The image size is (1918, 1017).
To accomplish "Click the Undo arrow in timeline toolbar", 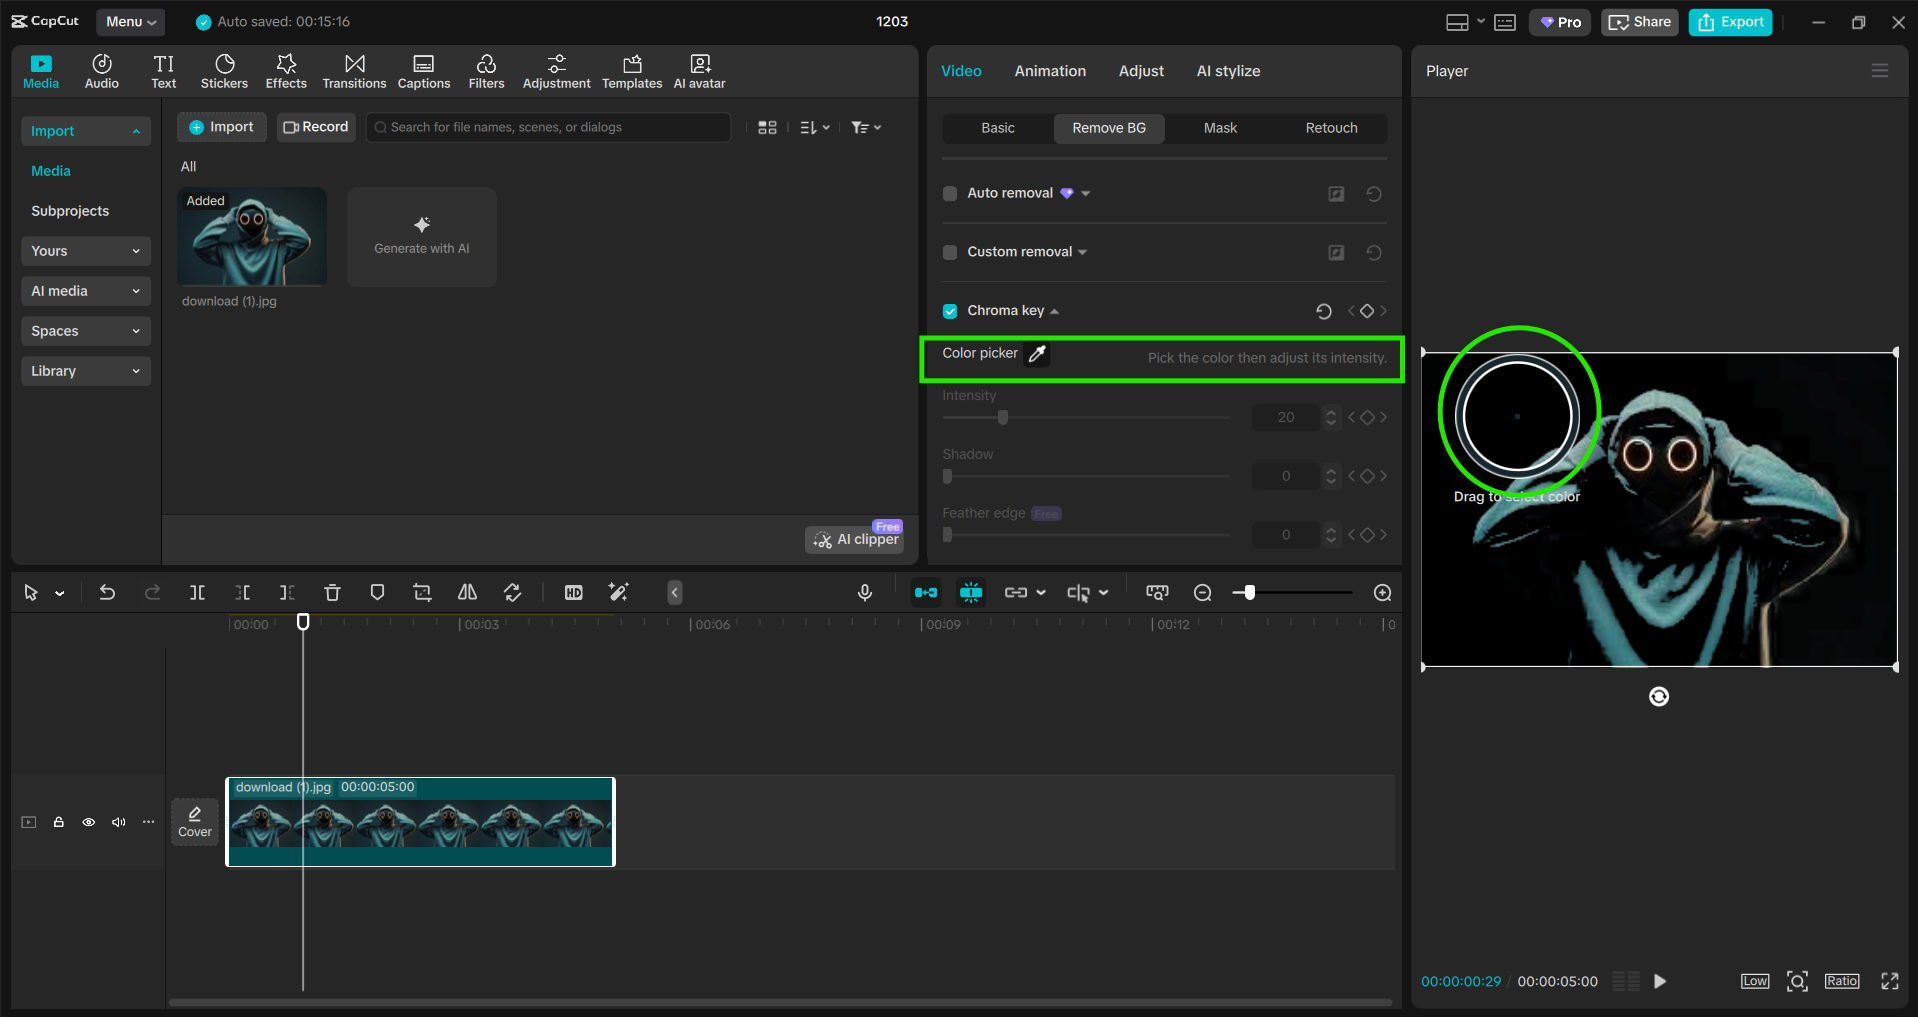I will (x=107, y=593).
